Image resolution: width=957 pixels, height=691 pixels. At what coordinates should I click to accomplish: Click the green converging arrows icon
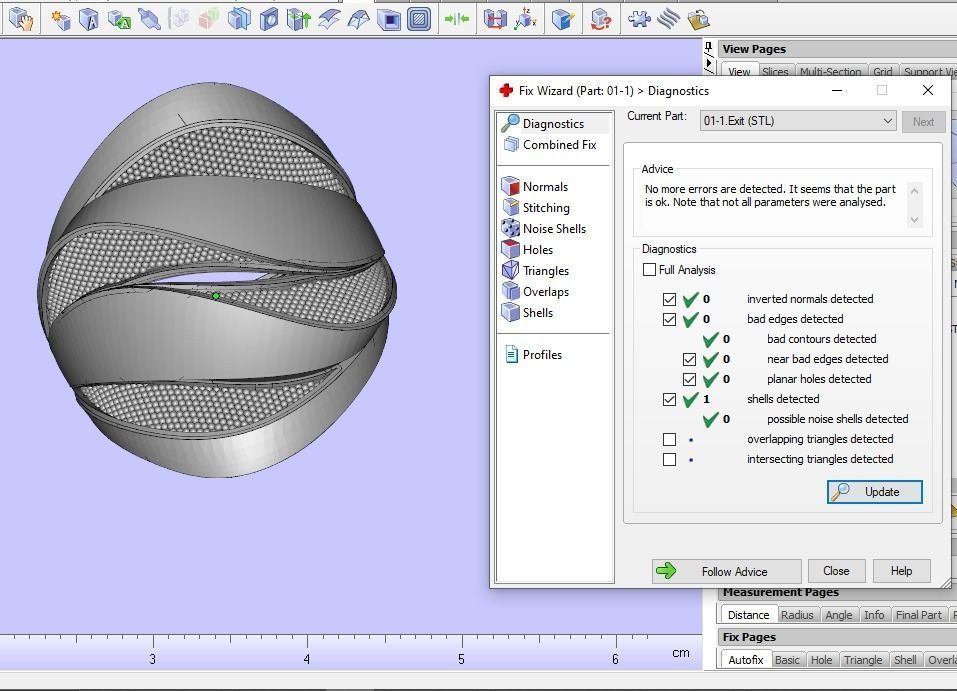pos(457,20)
